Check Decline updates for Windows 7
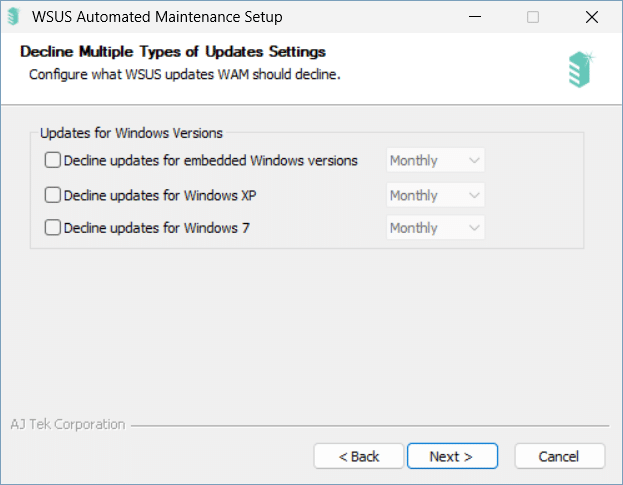 [x=52, y=228]
